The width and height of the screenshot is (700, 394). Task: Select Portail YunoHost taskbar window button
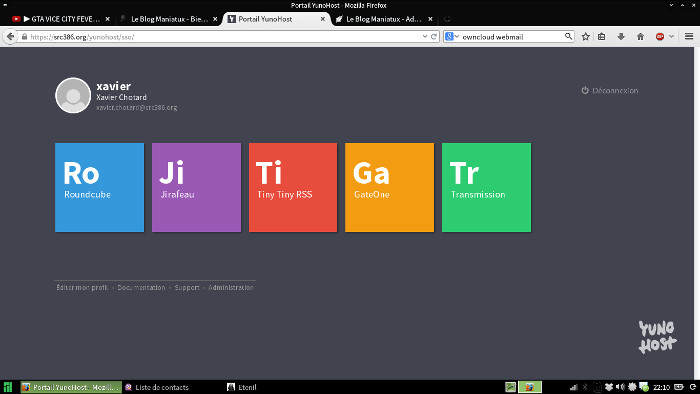click(71, 387)
